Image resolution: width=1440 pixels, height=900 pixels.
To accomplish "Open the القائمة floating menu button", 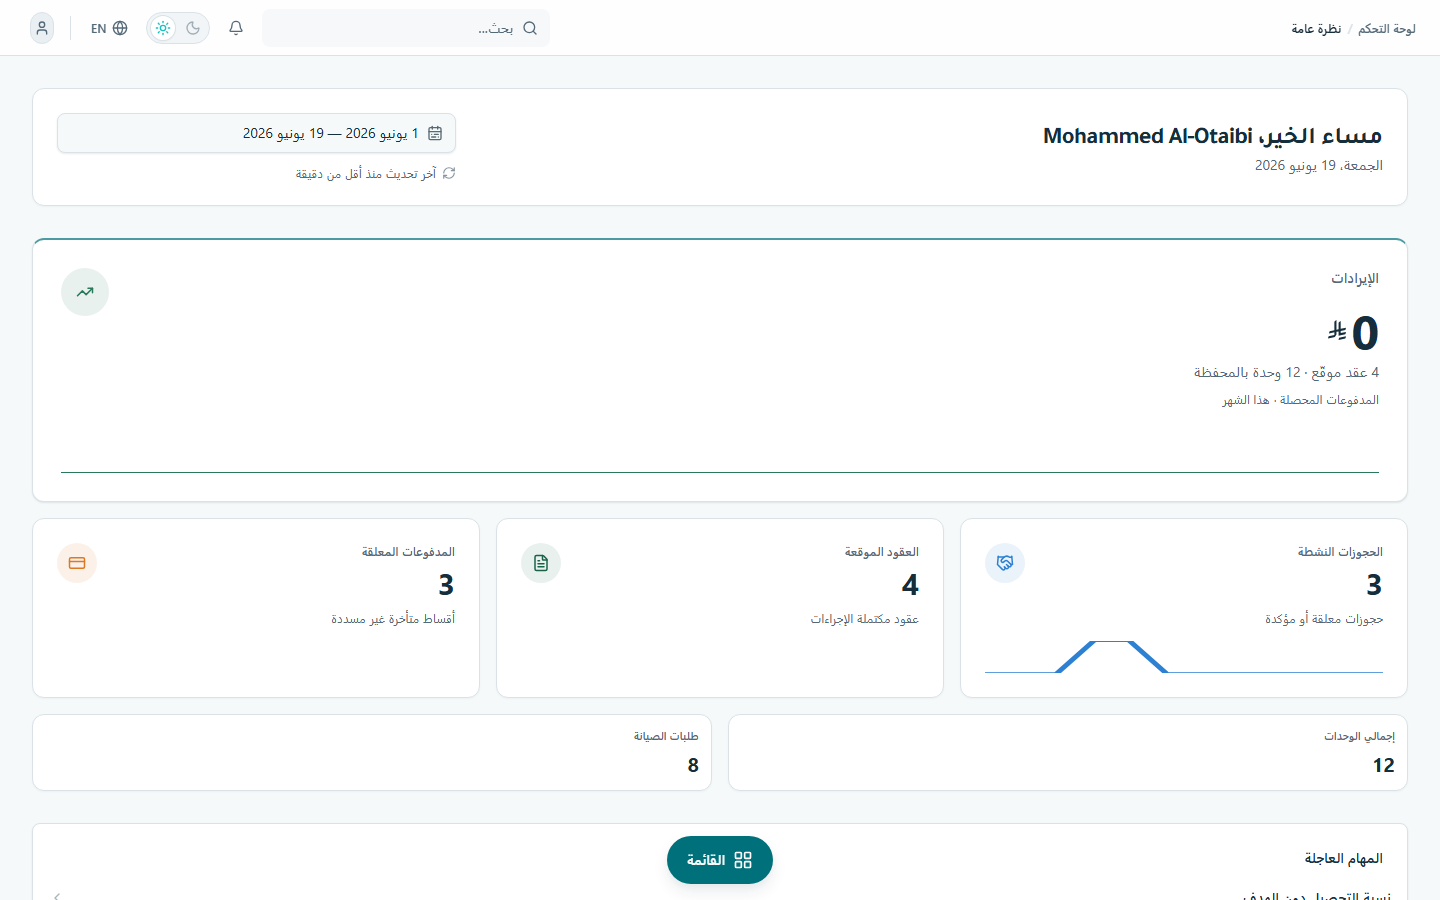I will pyautogui.click(x=720, y=860).
